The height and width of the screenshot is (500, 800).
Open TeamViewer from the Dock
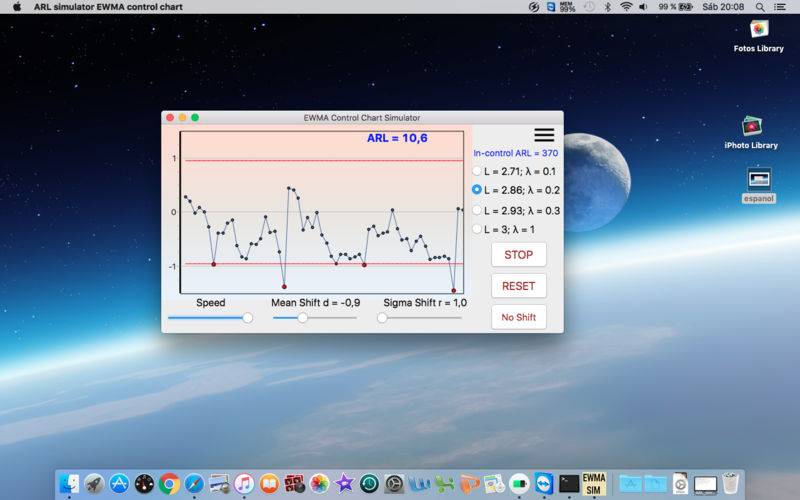click(x=544, y=483)
